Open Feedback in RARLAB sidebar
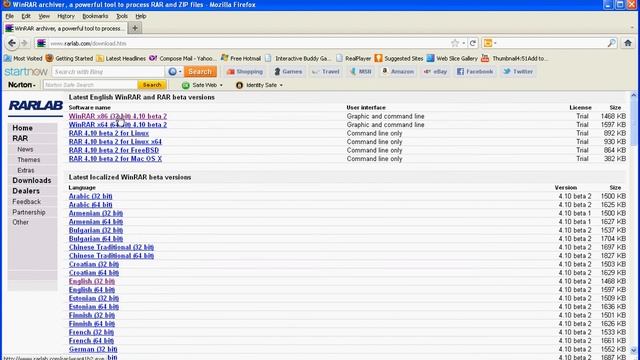640x360 pixels. coord(27,202)
